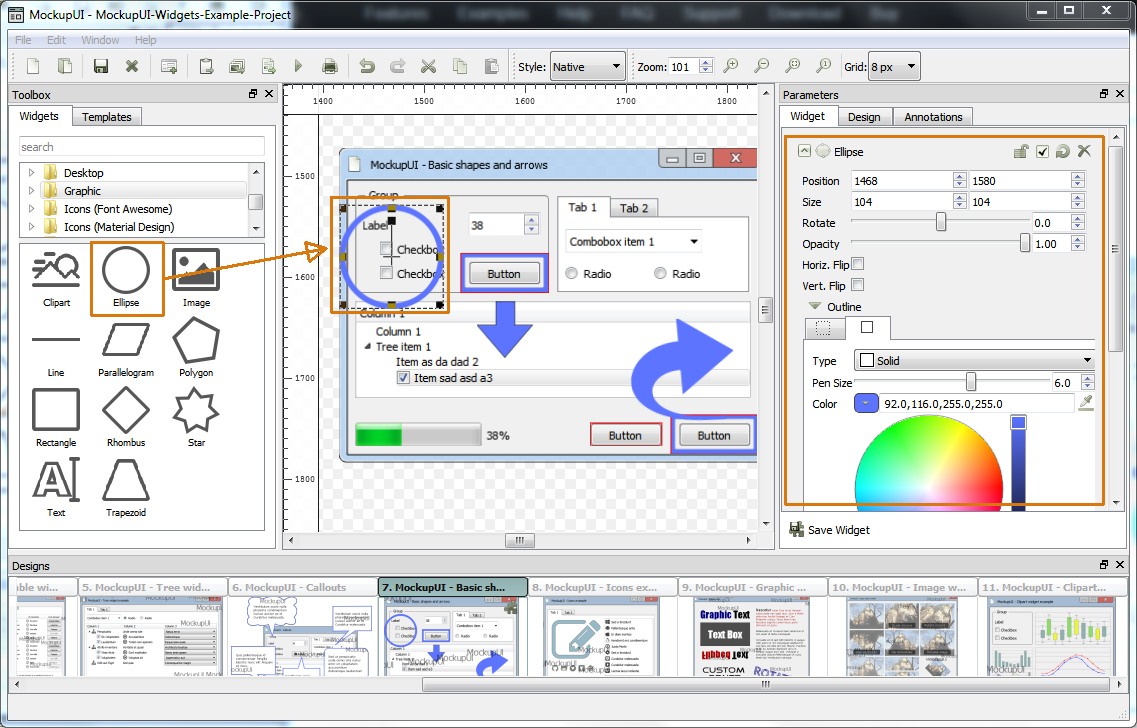The width and height of the screenshot is (1137, 728).
Task: Expand the Icons (Material Design) folder
Action: click(31, 227)
